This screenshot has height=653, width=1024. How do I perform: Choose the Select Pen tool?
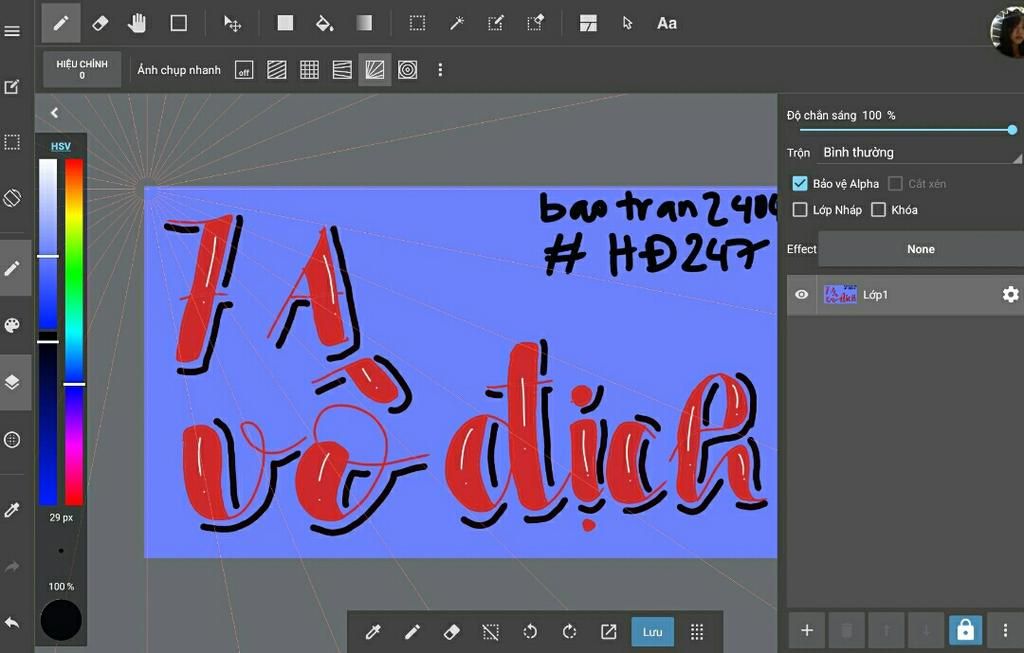pos(496,24)
